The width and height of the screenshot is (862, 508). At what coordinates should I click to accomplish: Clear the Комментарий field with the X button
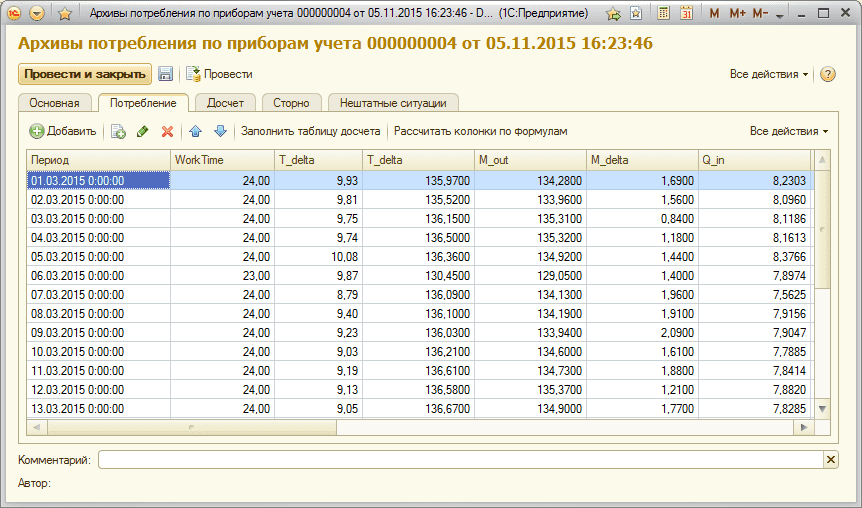[831, 460]
